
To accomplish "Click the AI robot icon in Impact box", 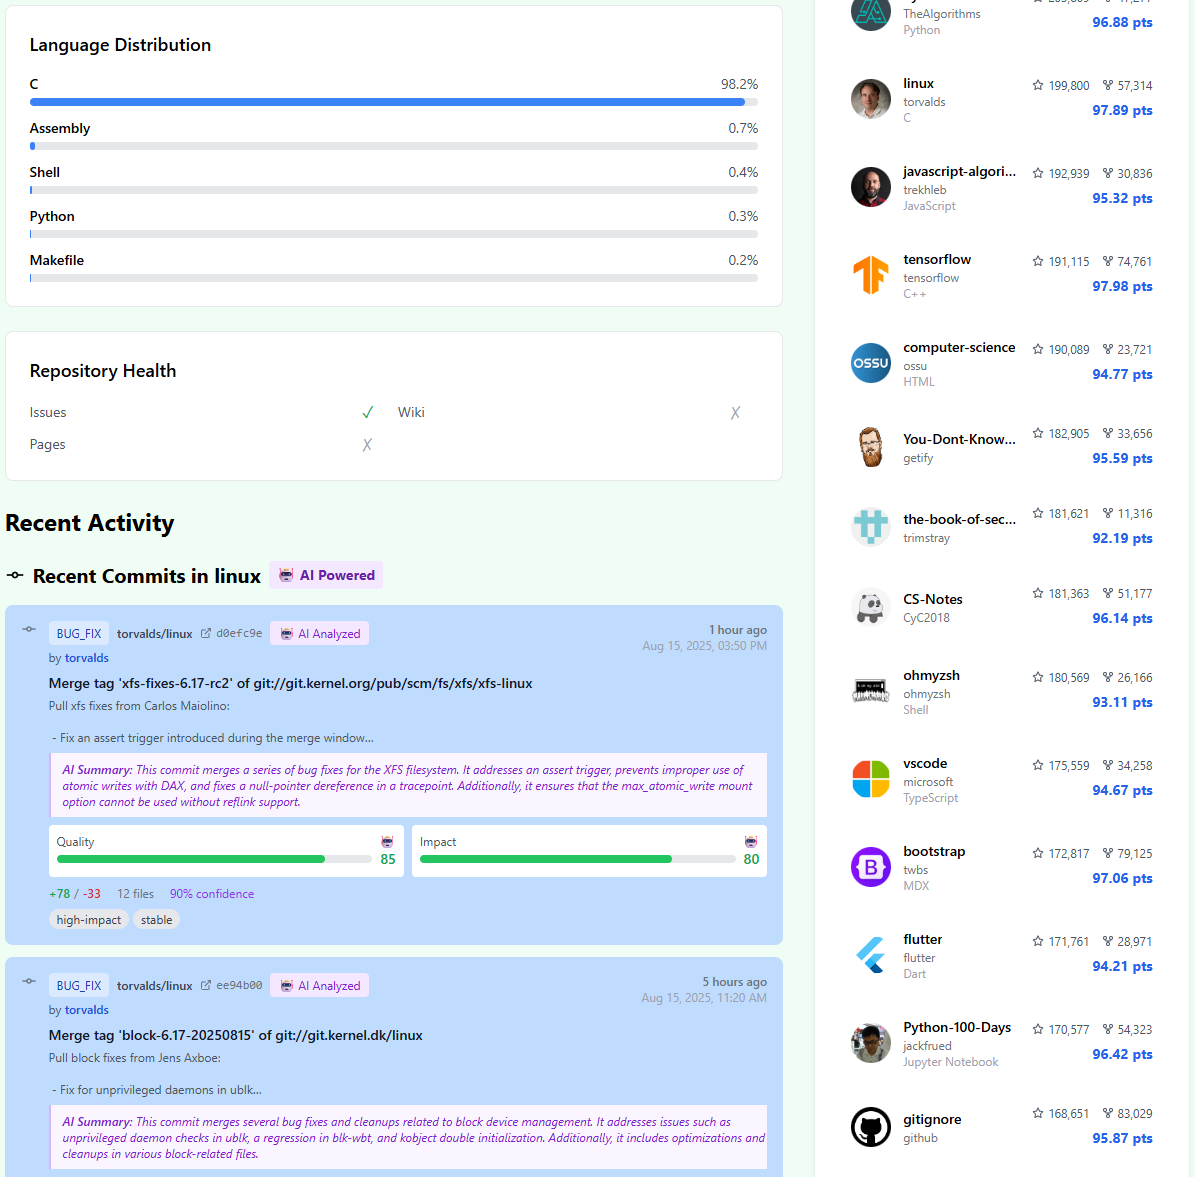I will point(751,842).
